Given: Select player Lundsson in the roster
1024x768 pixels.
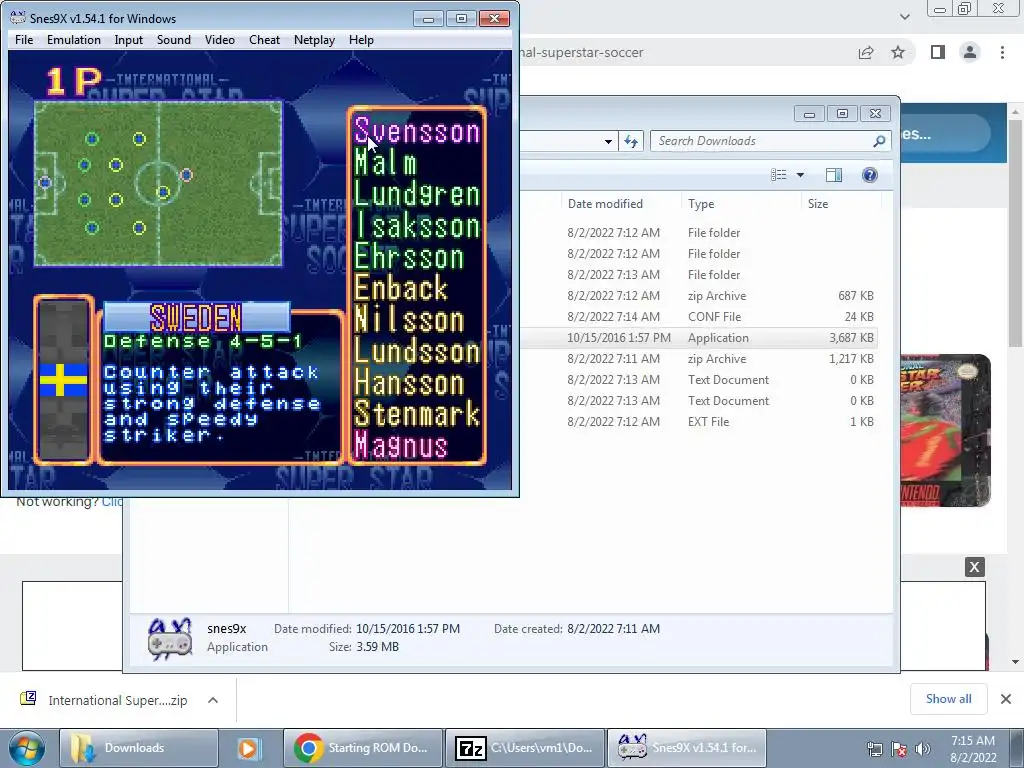Looking at the screenshot, I should [x=417, y=351].
